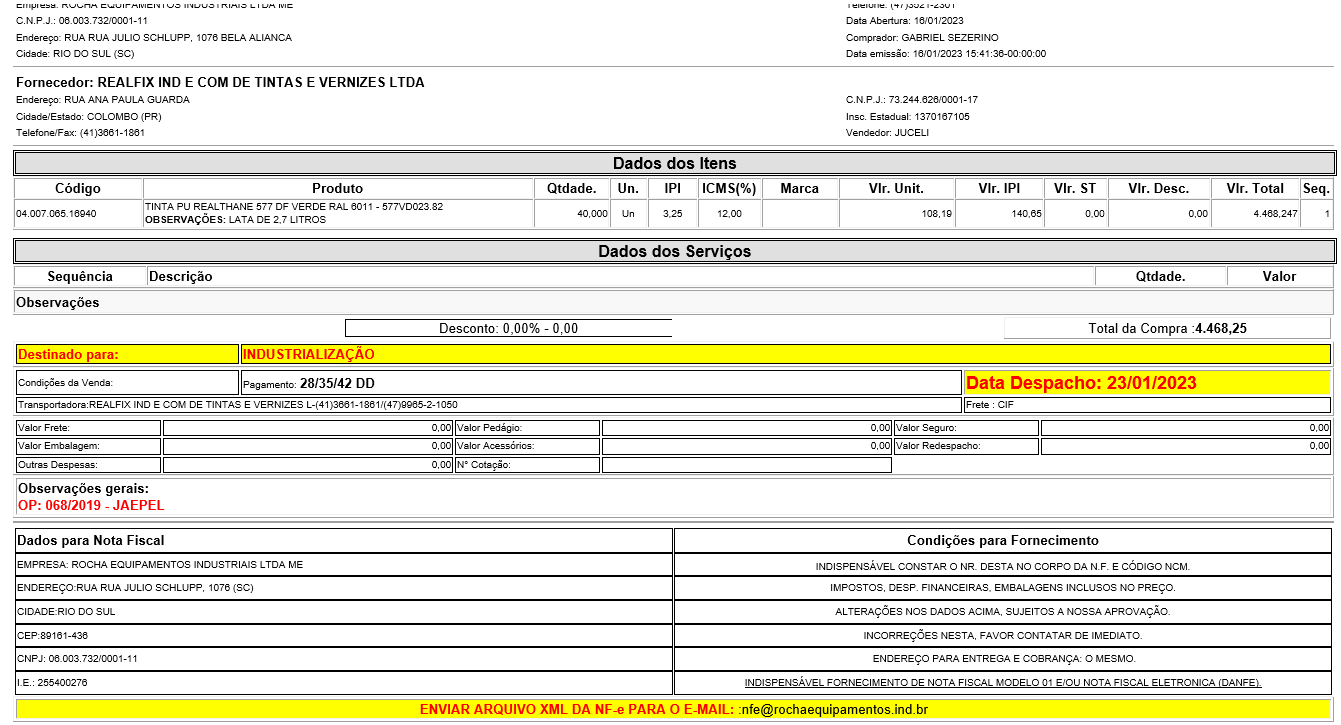Click the 'Total da Compra' value box
This screenshot has width=1341, height=725.
pyautogui.click(x=1167, y=328)
